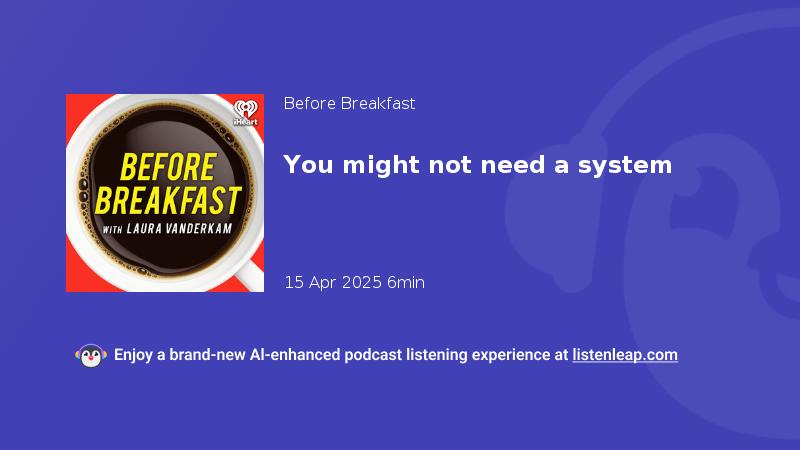Click the Before Breakfast podcast cover art

[165, 193]
